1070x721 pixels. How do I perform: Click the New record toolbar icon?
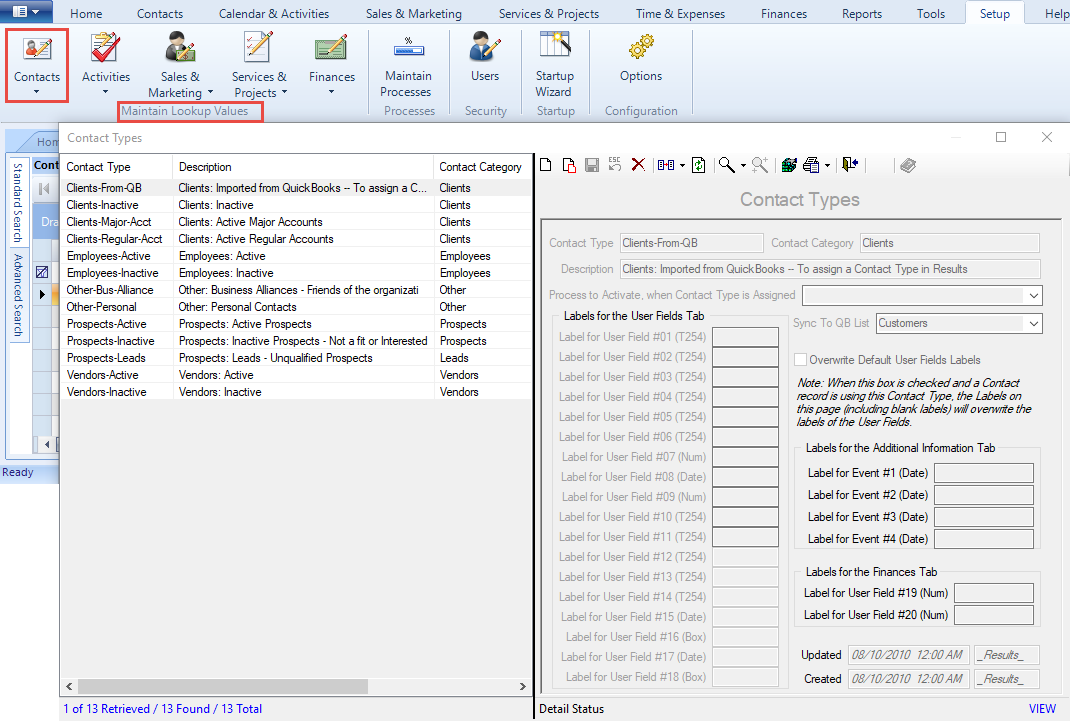[x=546, y=165]
